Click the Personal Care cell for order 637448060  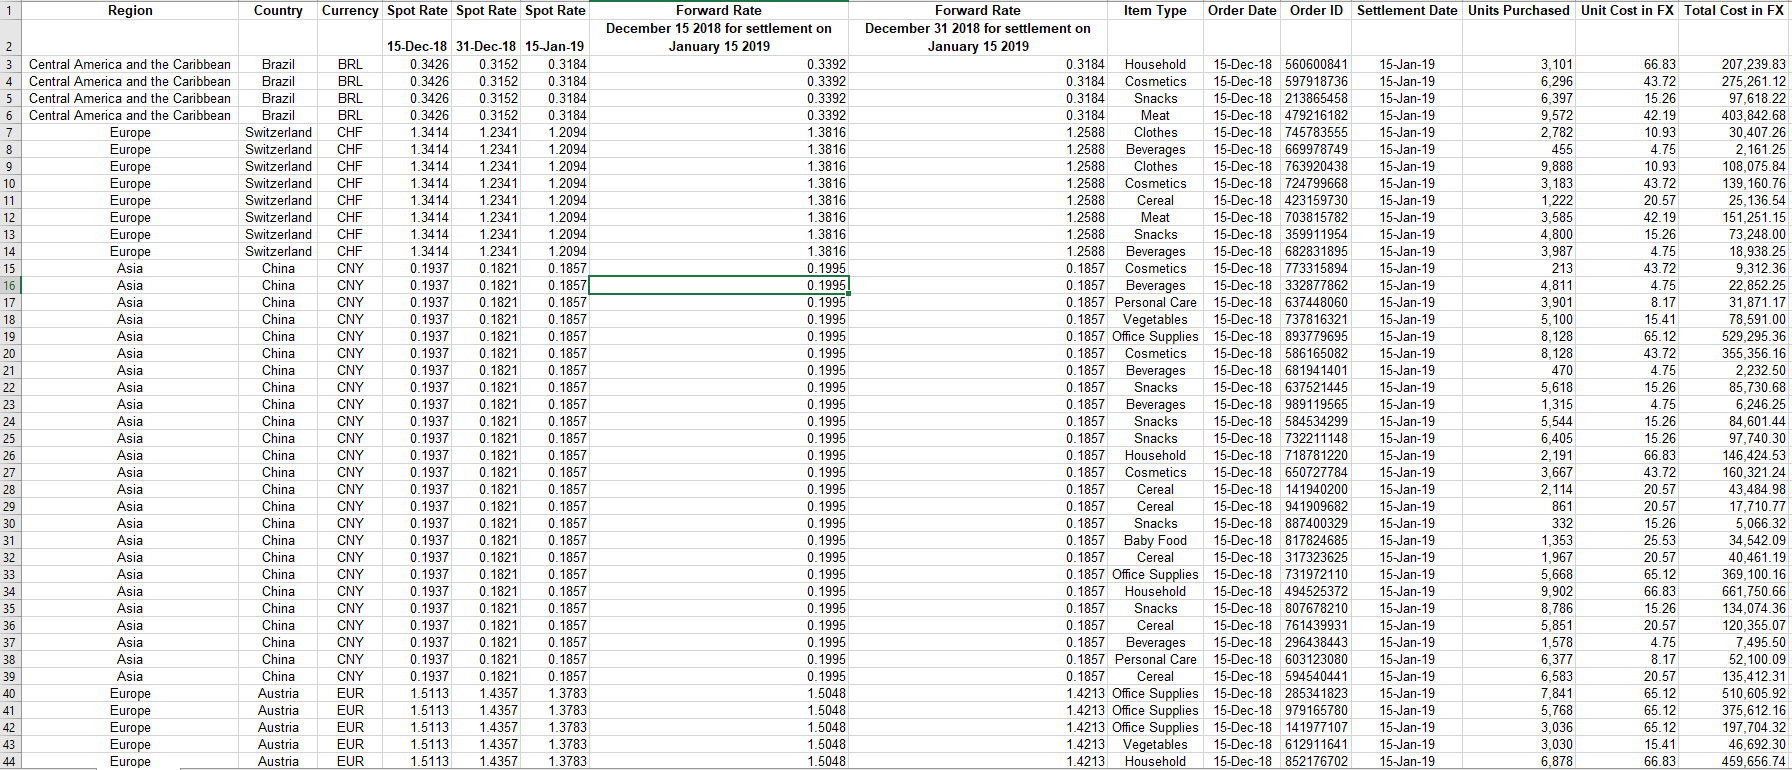[1155, 303]
